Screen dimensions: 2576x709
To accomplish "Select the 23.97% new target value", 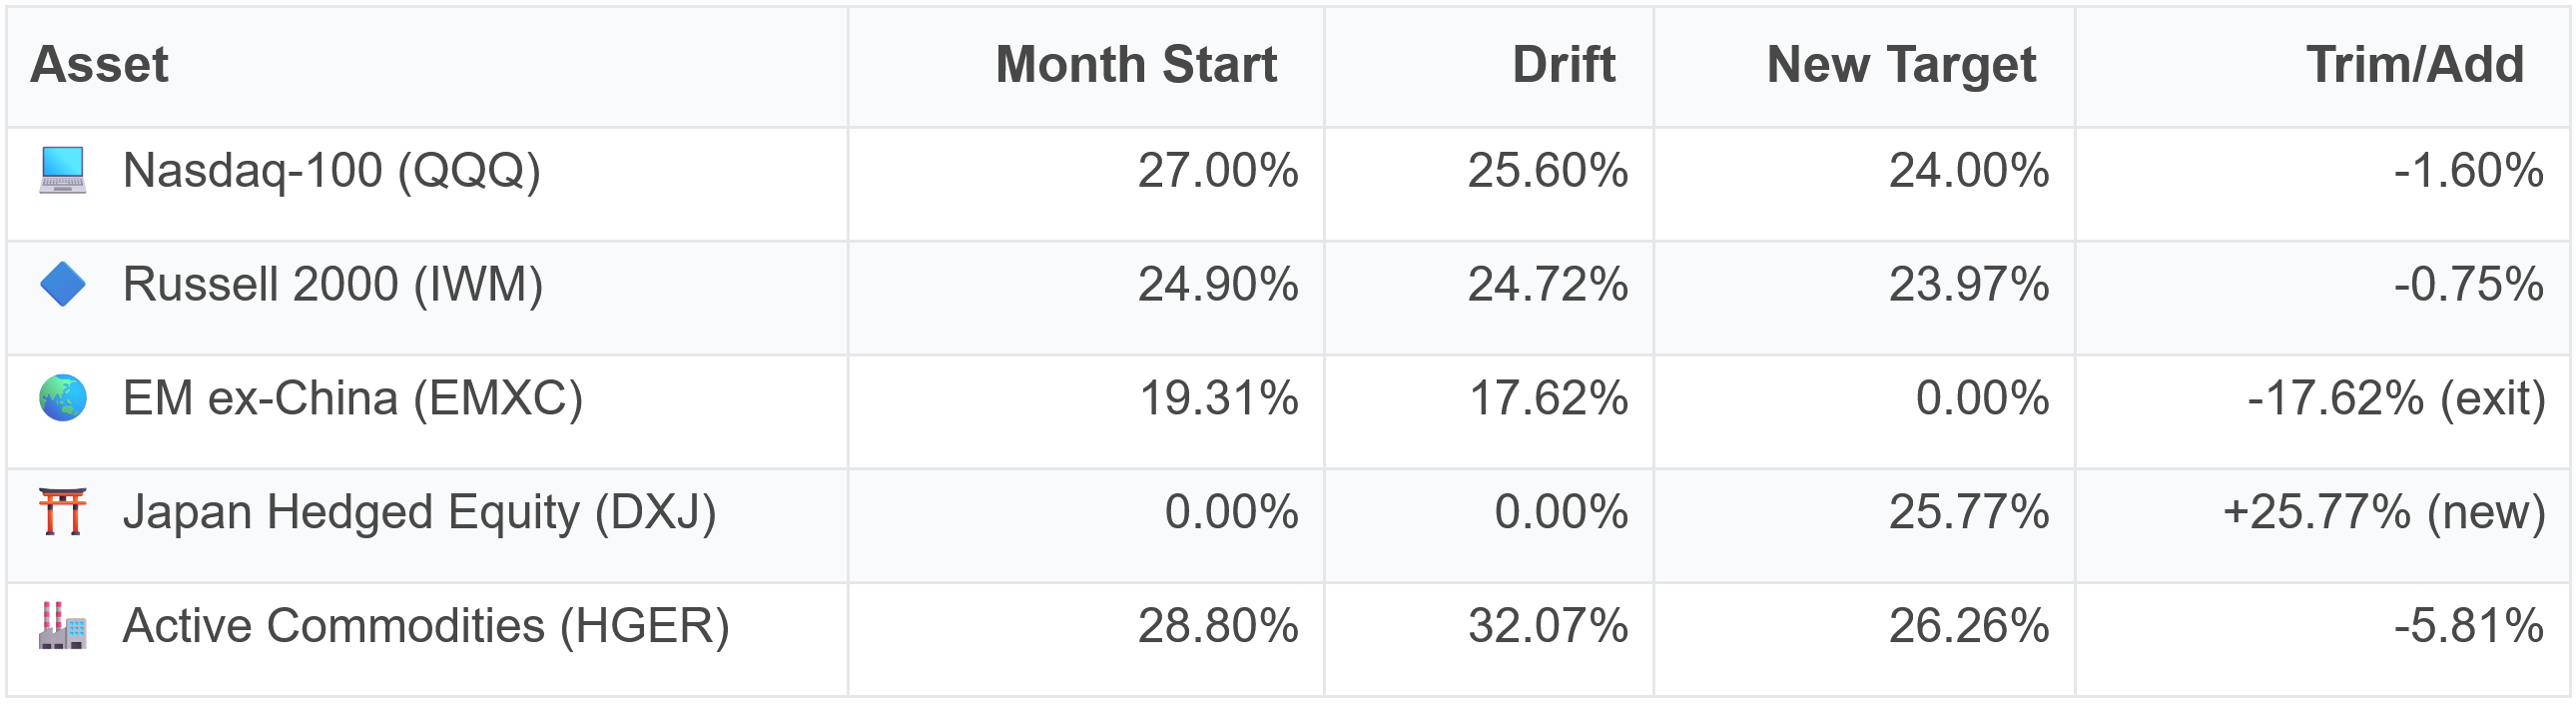I will 1969,284.
